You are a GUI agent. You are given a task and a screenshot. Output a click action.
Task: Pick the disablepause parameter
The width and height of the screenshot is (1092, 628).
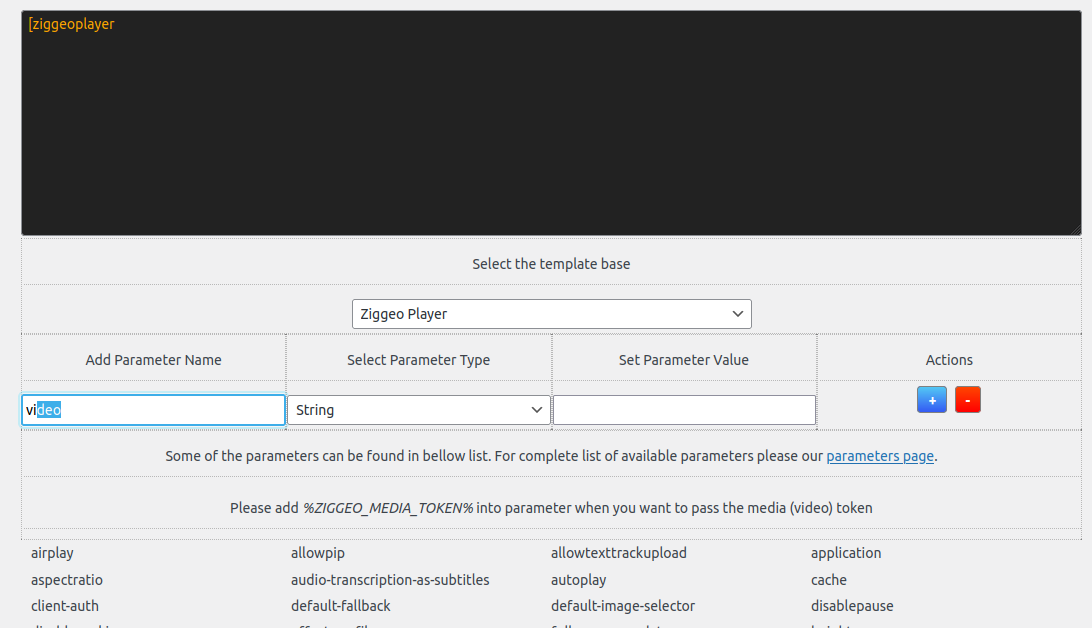(852, 606)
